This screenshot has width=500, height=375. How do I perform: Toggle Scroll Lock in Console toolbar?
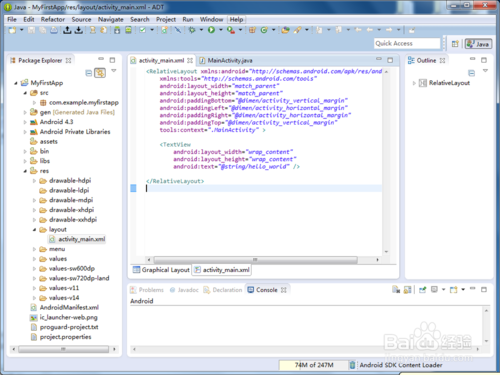[407, 290]
